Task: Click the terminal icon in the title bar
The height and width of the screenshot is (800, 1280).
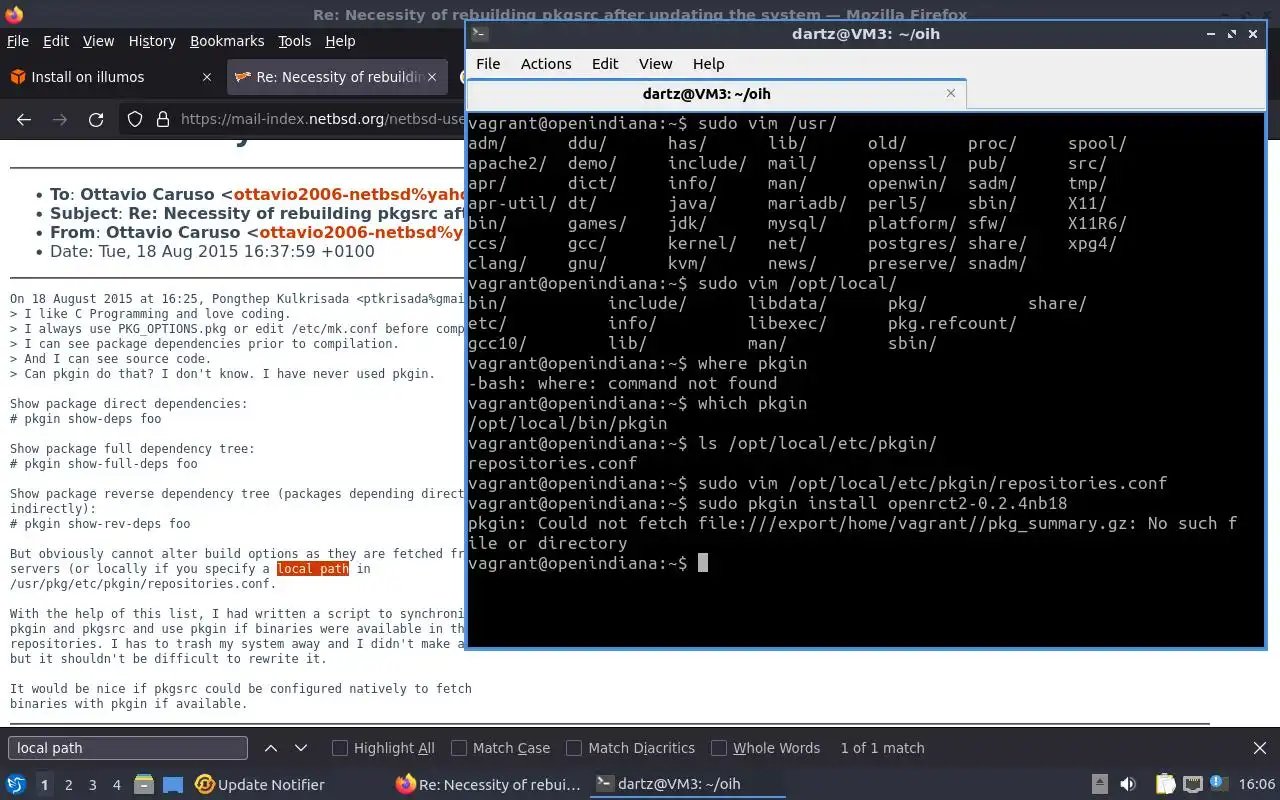Action: pos(479,33)
